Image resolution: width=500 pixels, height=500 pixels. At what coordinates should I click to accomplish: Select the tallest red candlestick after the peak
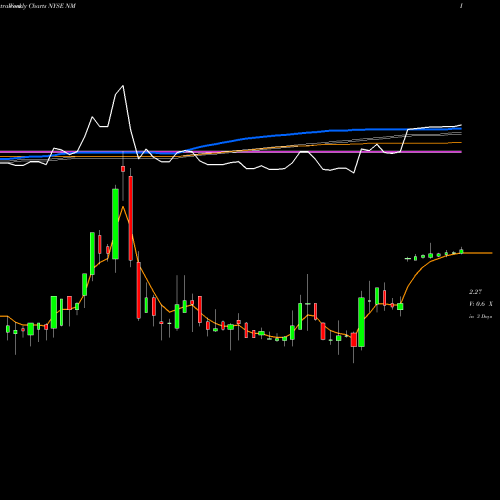(x=131, y=218)
